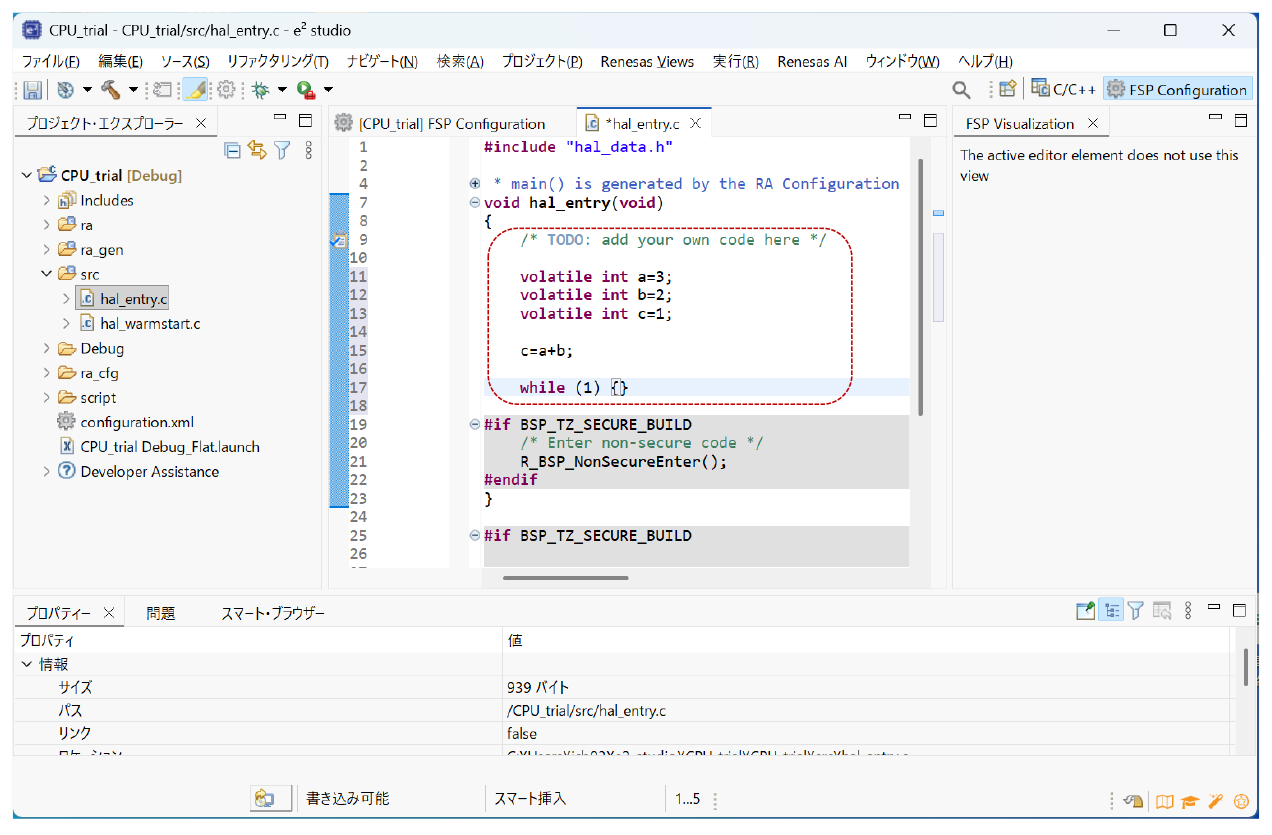Collapse the hal_entry function fold marker

click(474, 203)
